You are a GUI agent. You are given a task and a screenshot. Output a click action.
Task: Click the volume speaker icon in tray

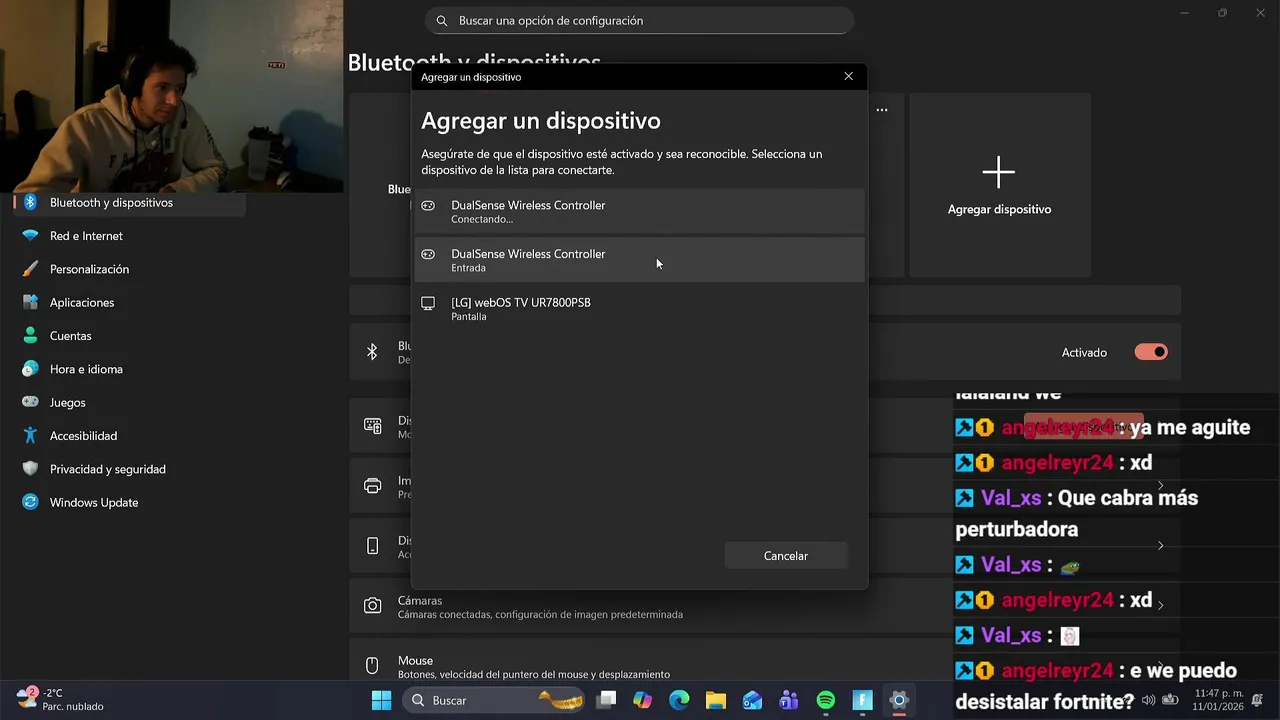click(x=1148, y=700)
